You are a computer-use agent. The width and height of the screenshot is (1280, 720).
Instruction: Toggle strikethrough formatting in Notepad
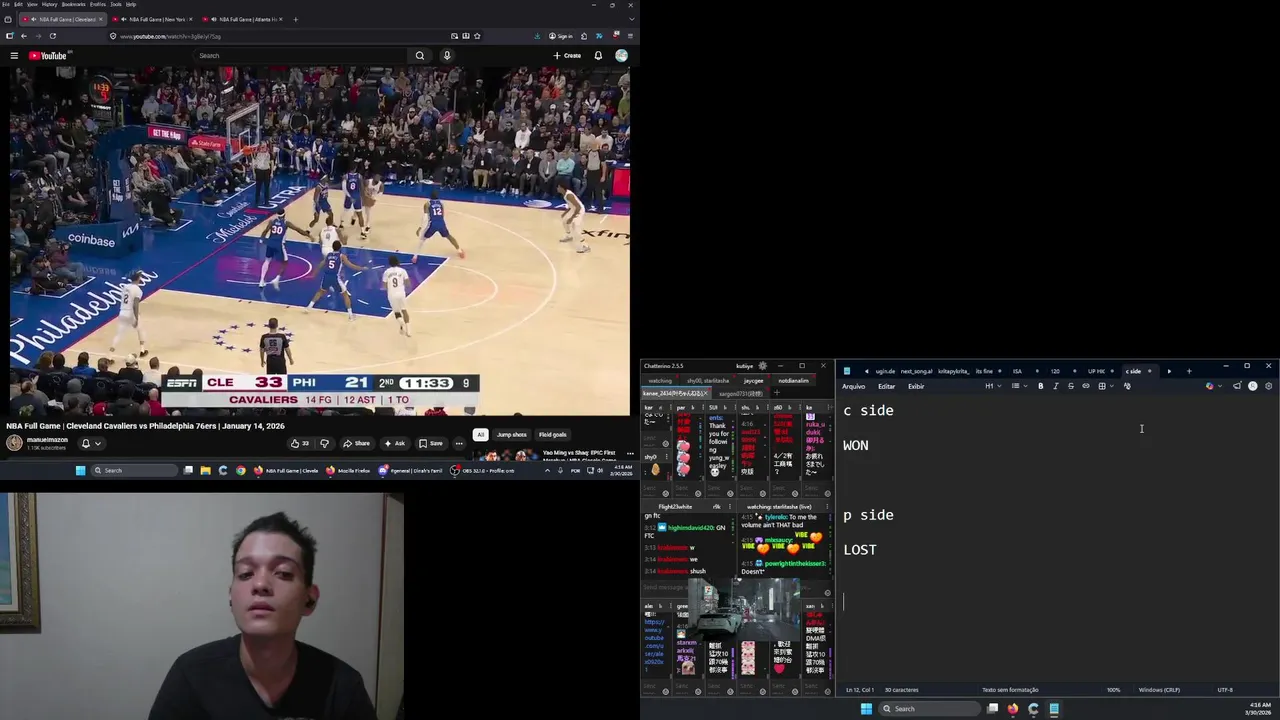[1071, 386]
